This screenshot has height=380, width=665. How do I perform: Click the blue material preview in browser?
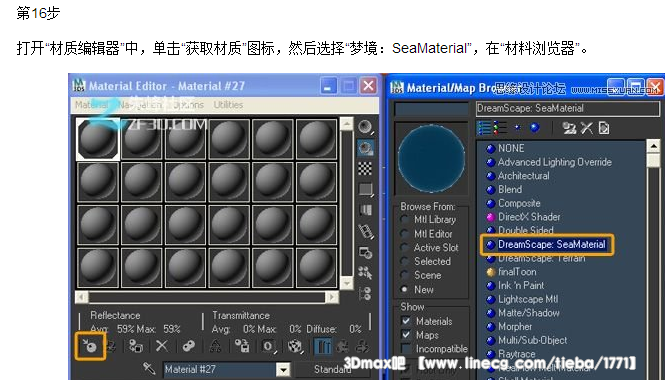point(431,159)
